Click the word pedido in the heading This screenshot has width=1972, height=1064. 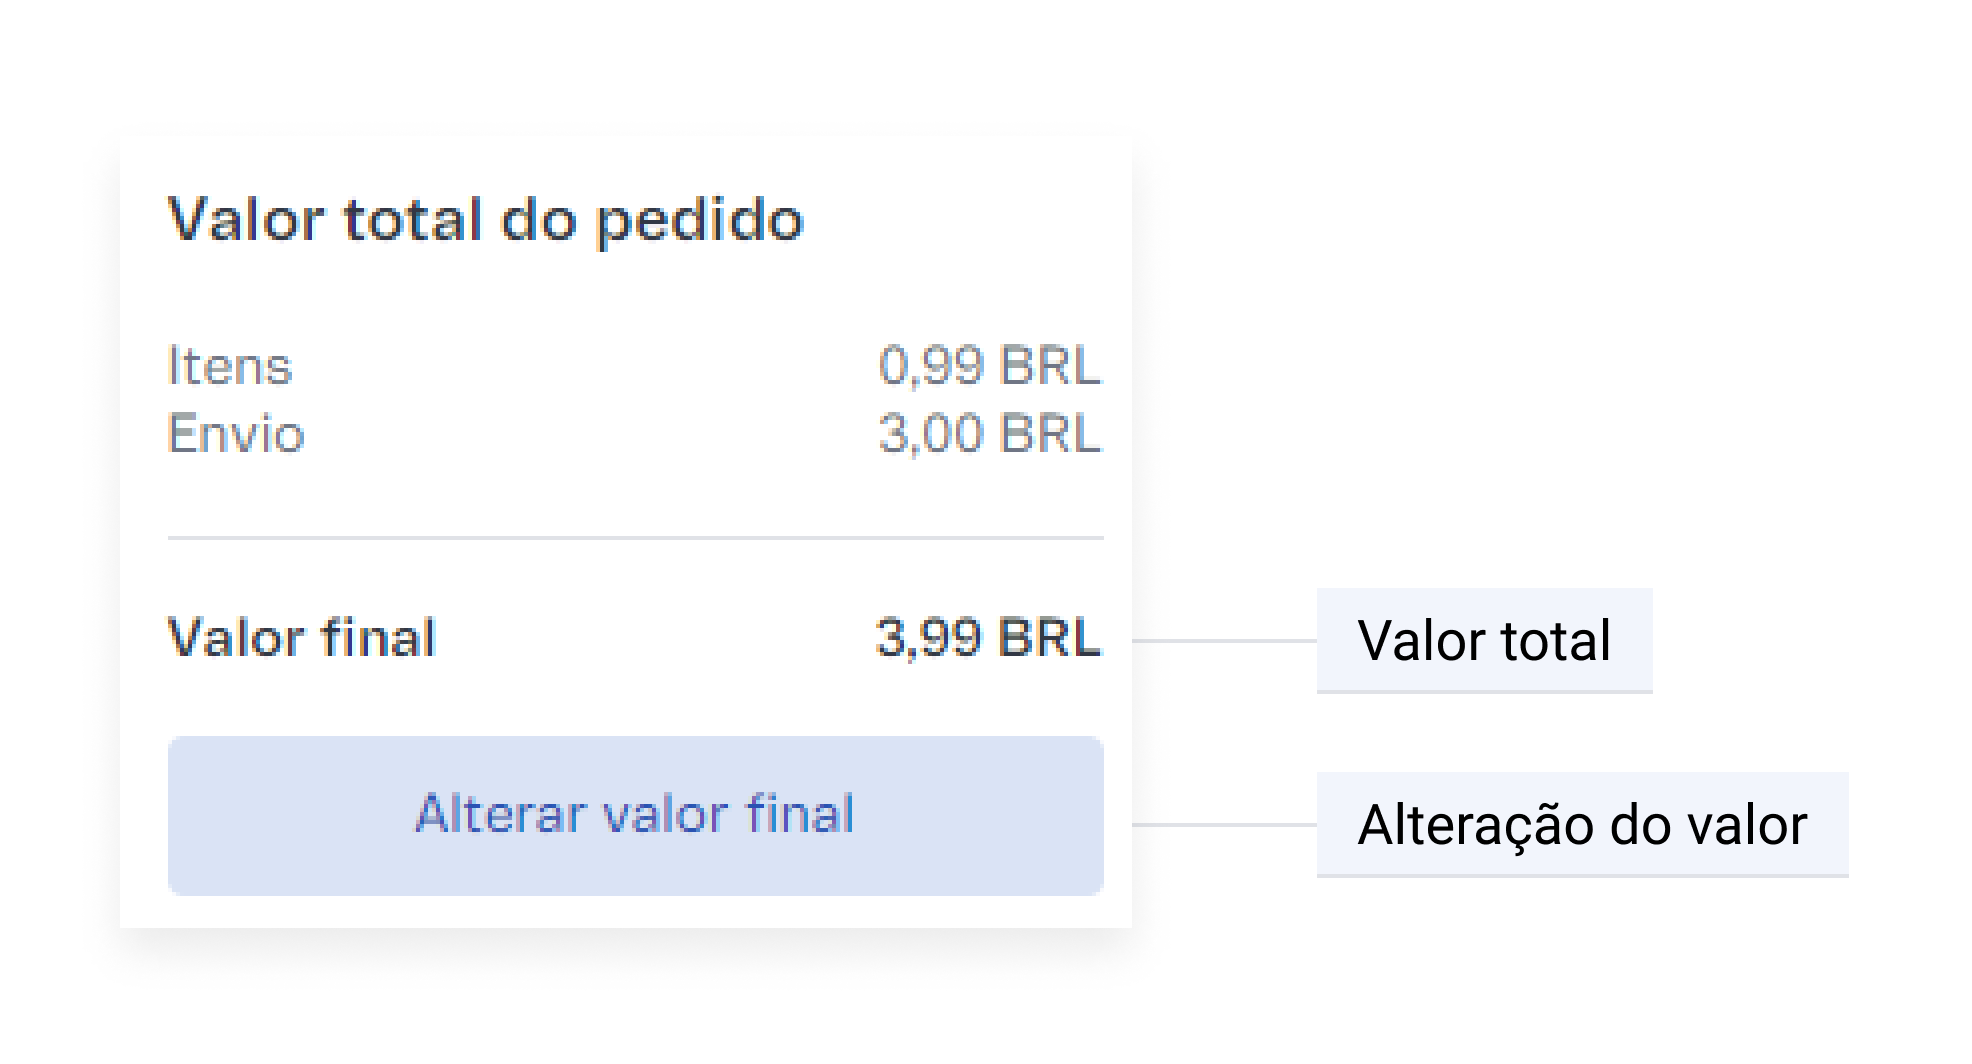699,221
